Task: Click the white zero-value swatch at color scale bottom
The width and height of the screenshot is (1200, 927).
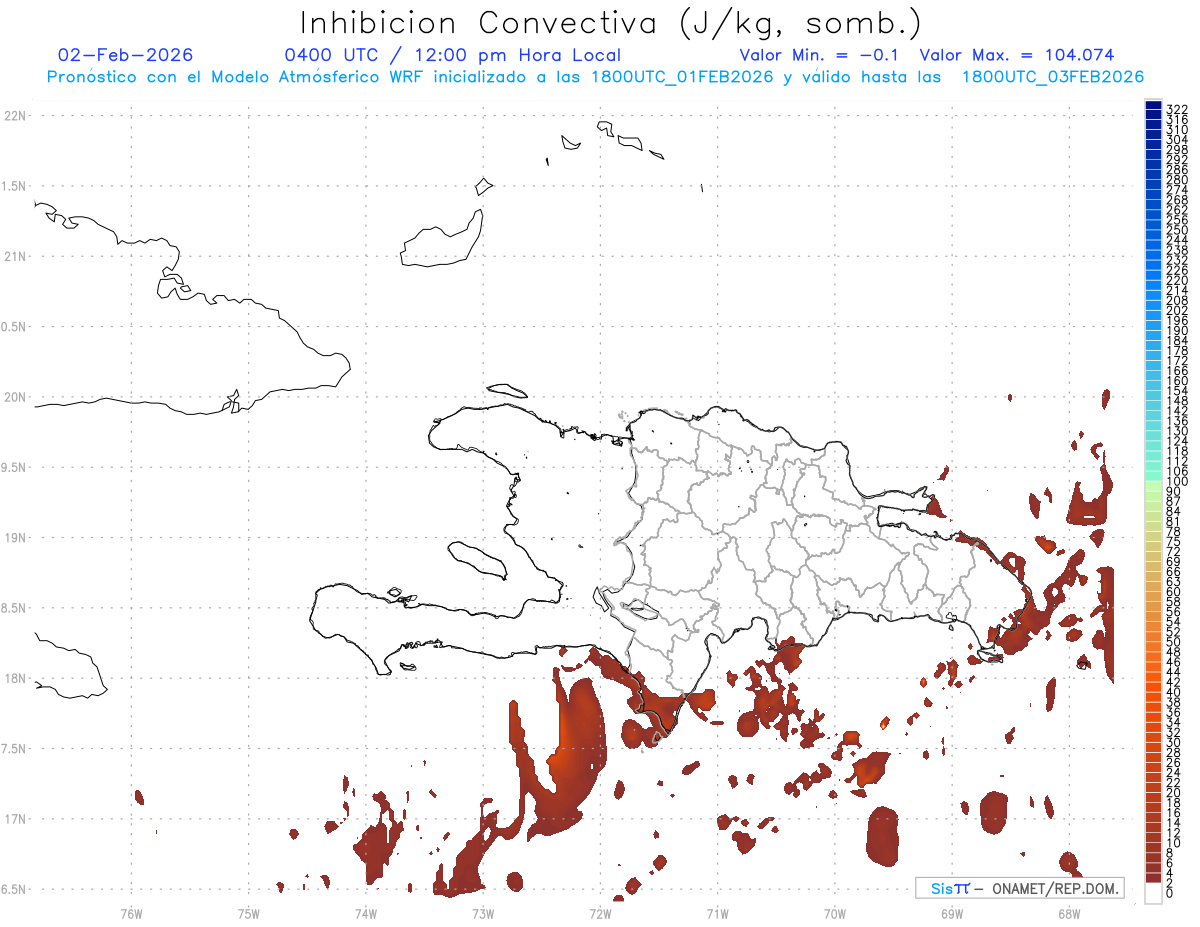Action: [x=1153, y=892]
